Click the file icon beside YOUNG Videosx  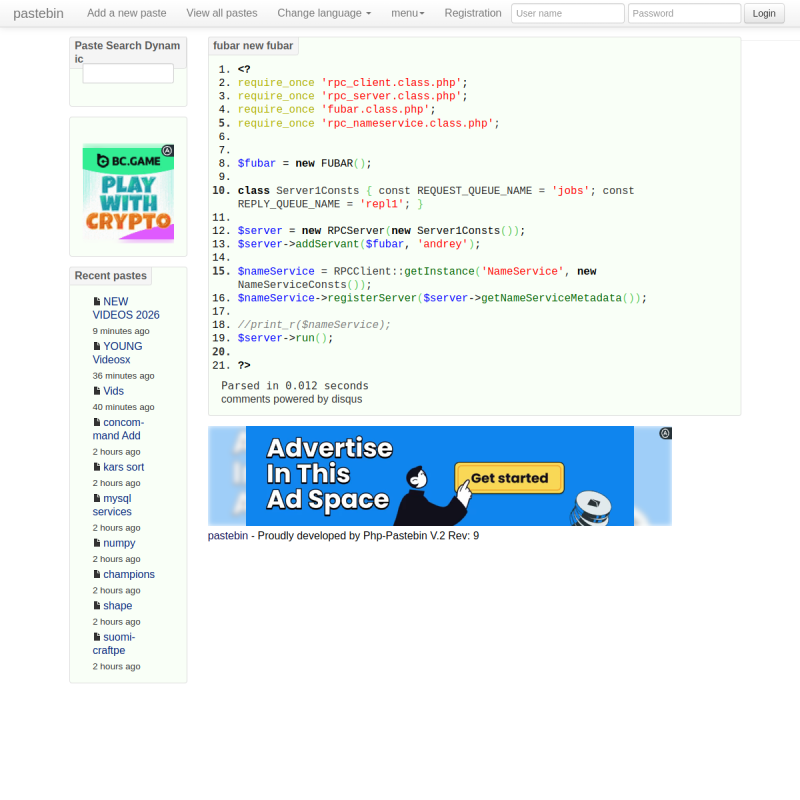(x=97, y=346)
